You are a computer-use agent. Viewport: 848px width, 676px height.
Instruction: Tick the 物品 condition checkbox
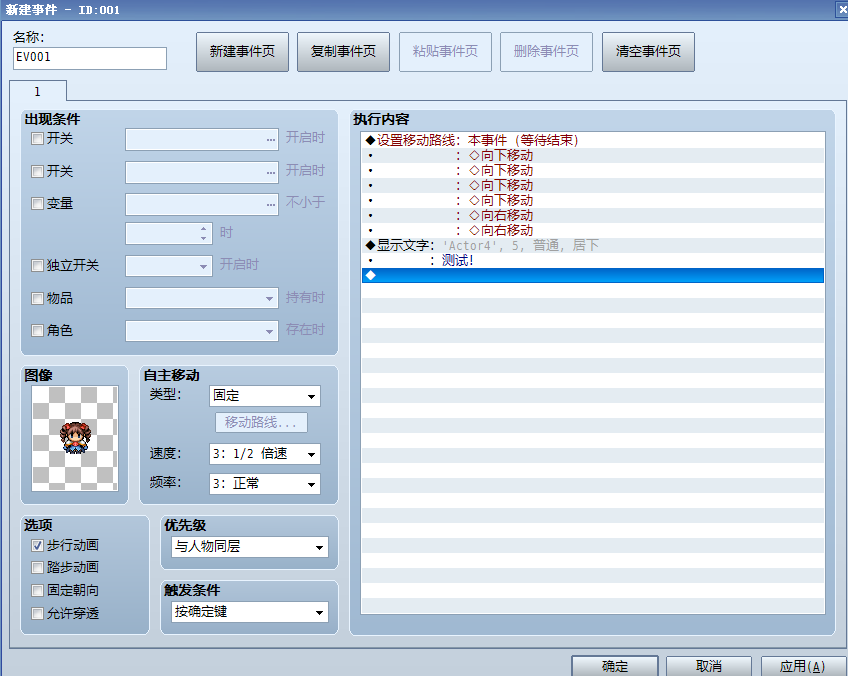coord(37,298)
